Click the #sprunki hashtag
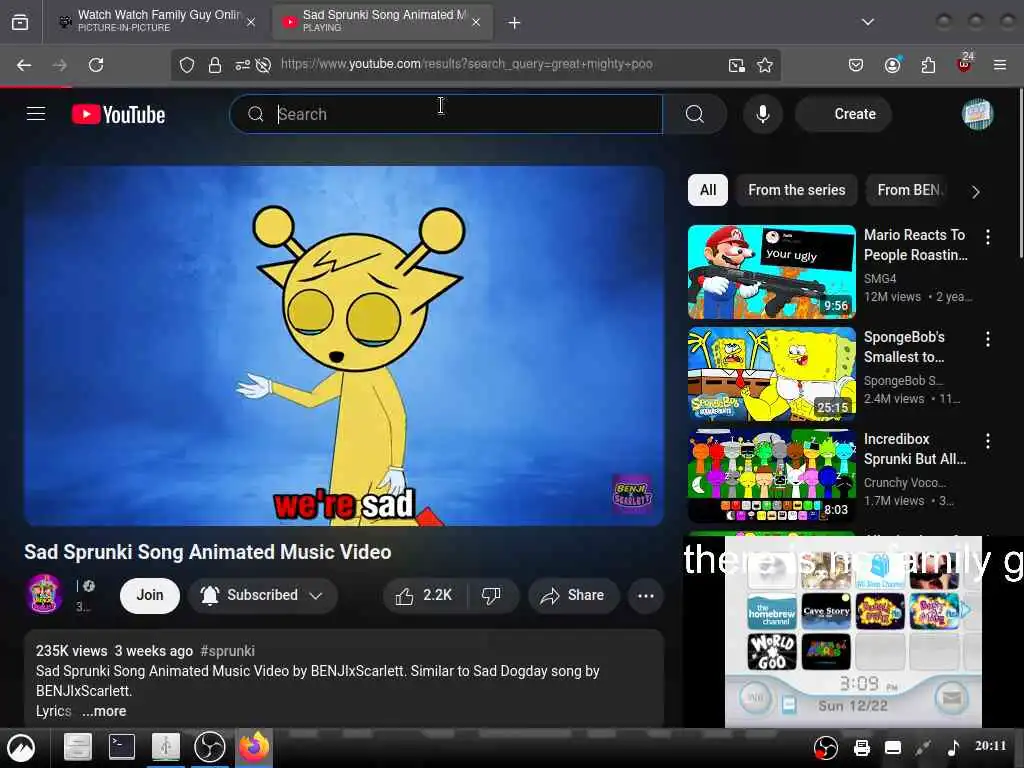 coord(227,650)
